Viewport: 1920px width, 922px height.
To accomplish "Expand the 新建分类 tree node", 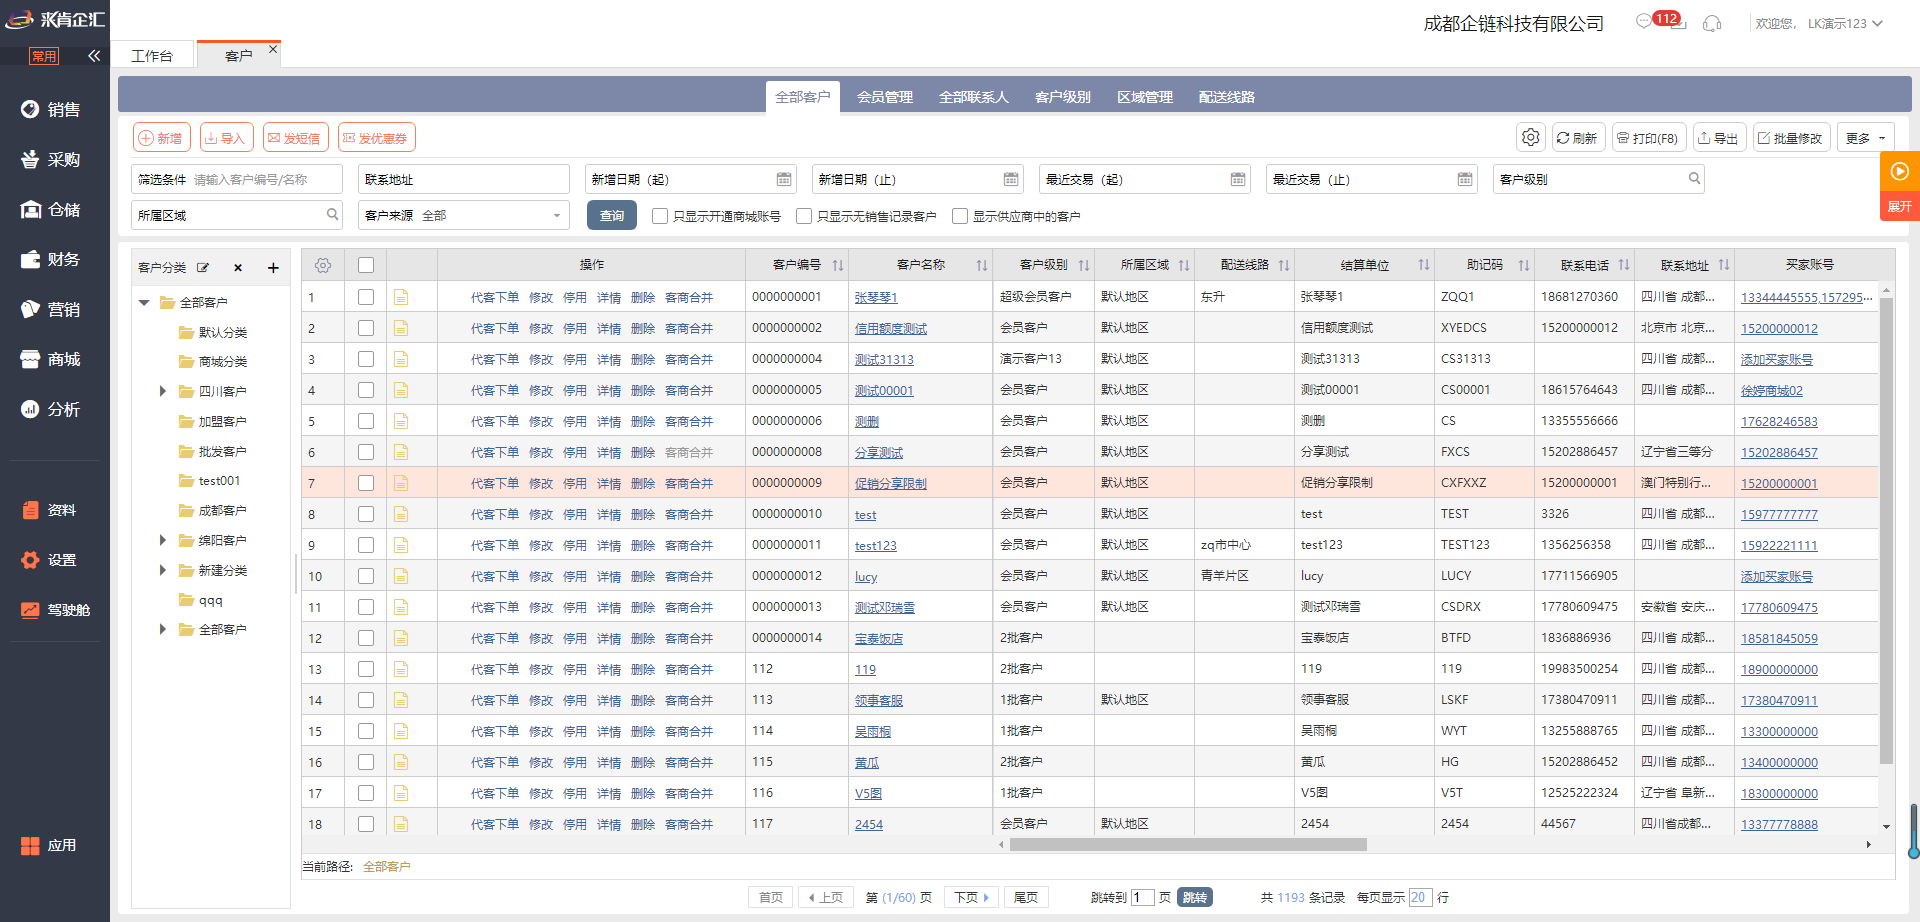I will 163,570.
